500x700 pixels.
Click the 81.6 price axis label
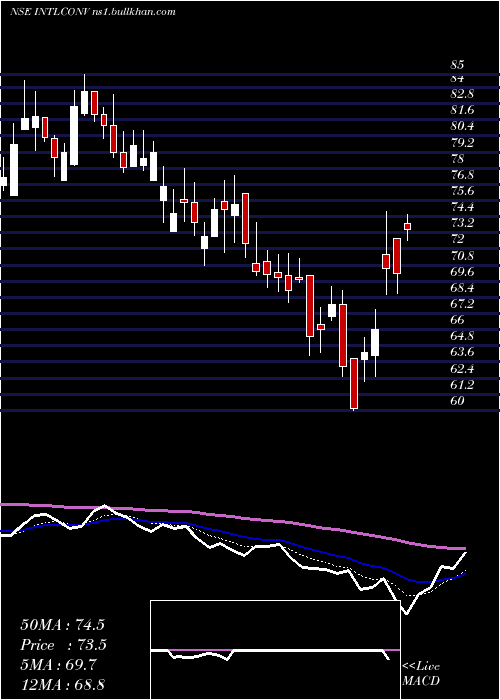pyautogui.click(x=462, y=110)
